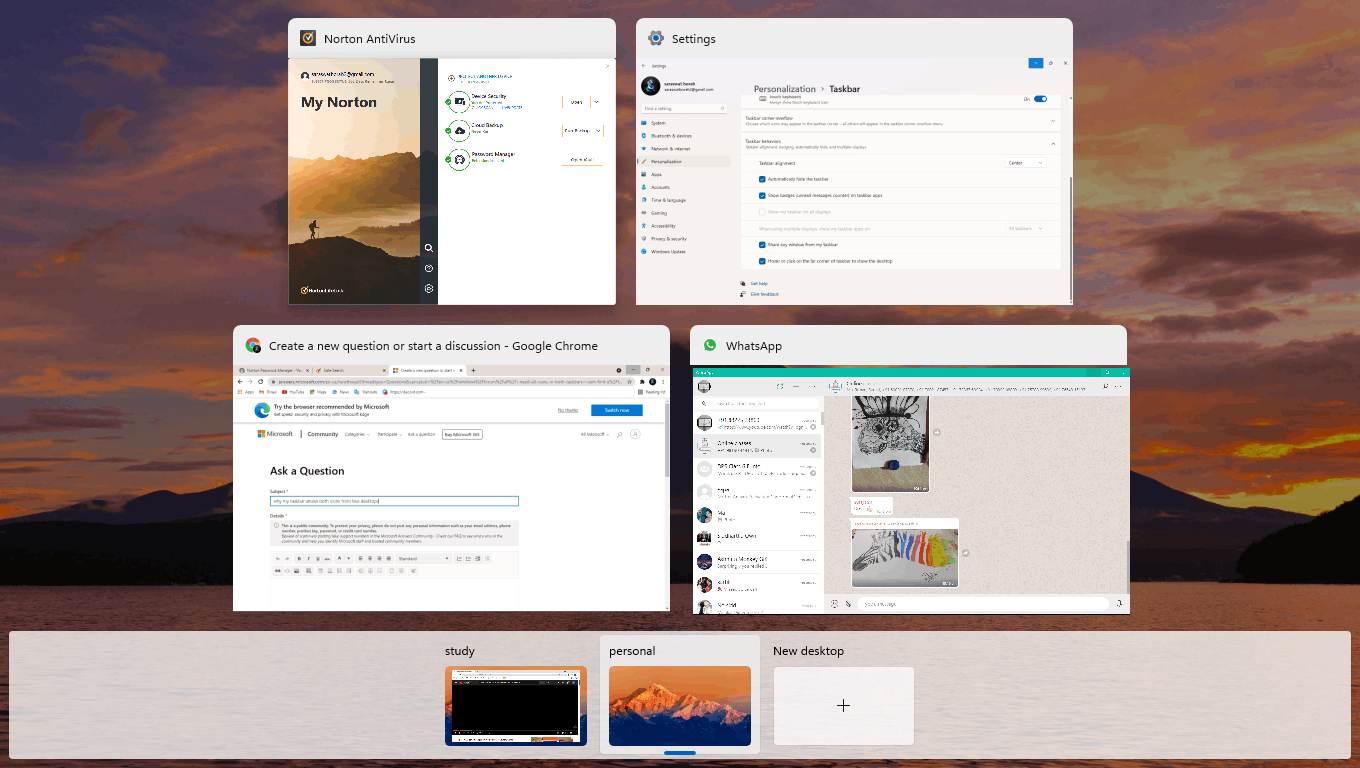The height and width of the screenshot is (768, 1360).
Task: Click the Settings user profile avatar
Action: [x=650, y=85]
